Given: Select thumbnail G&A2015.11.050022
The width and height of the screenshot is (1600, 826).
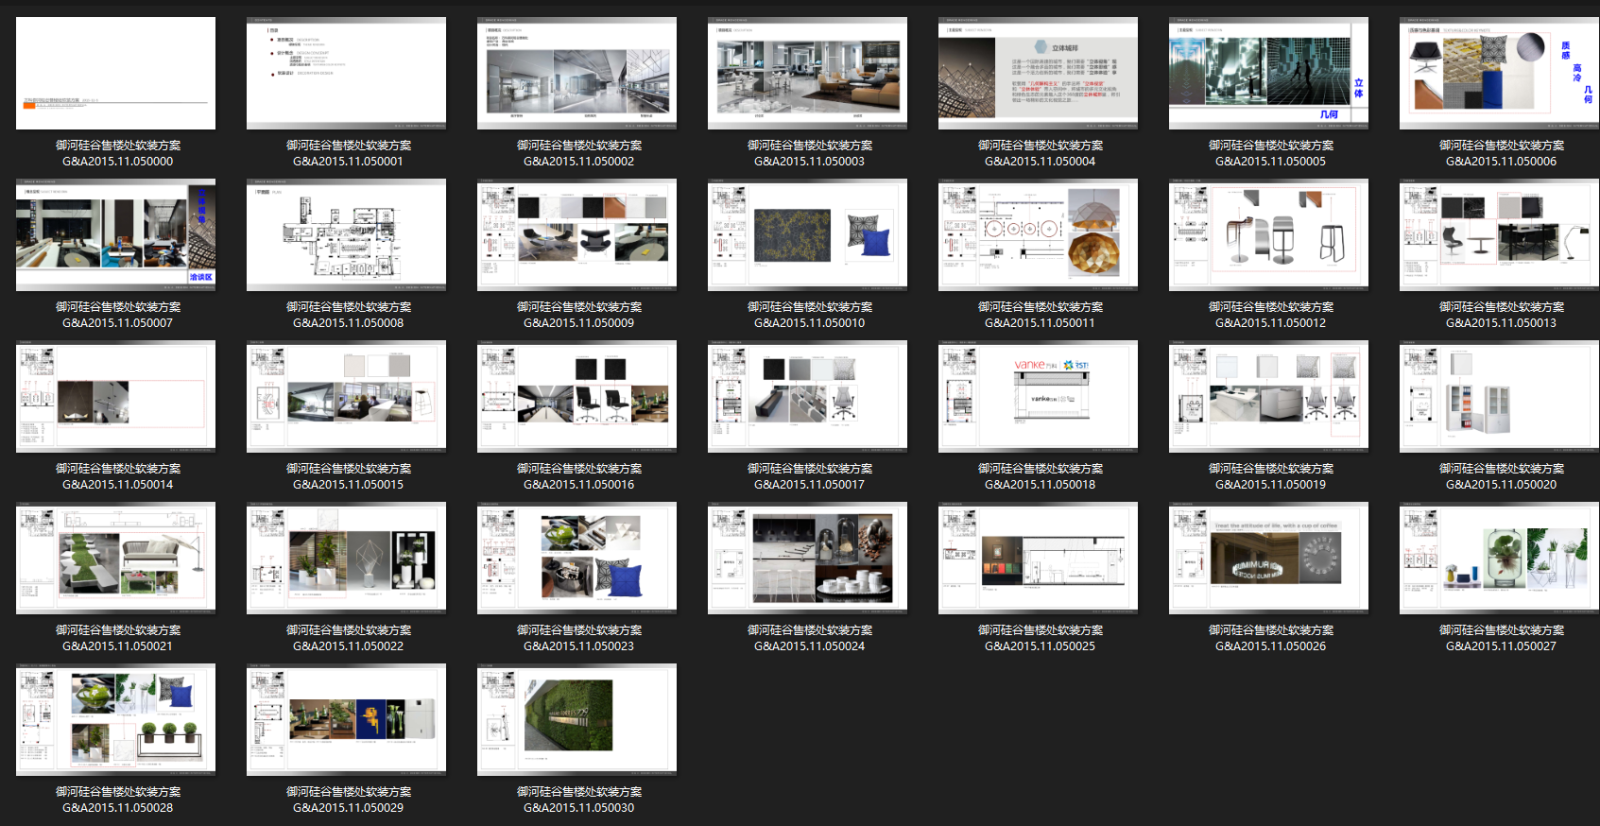Looking at the screenshot, I should (346, 558).
